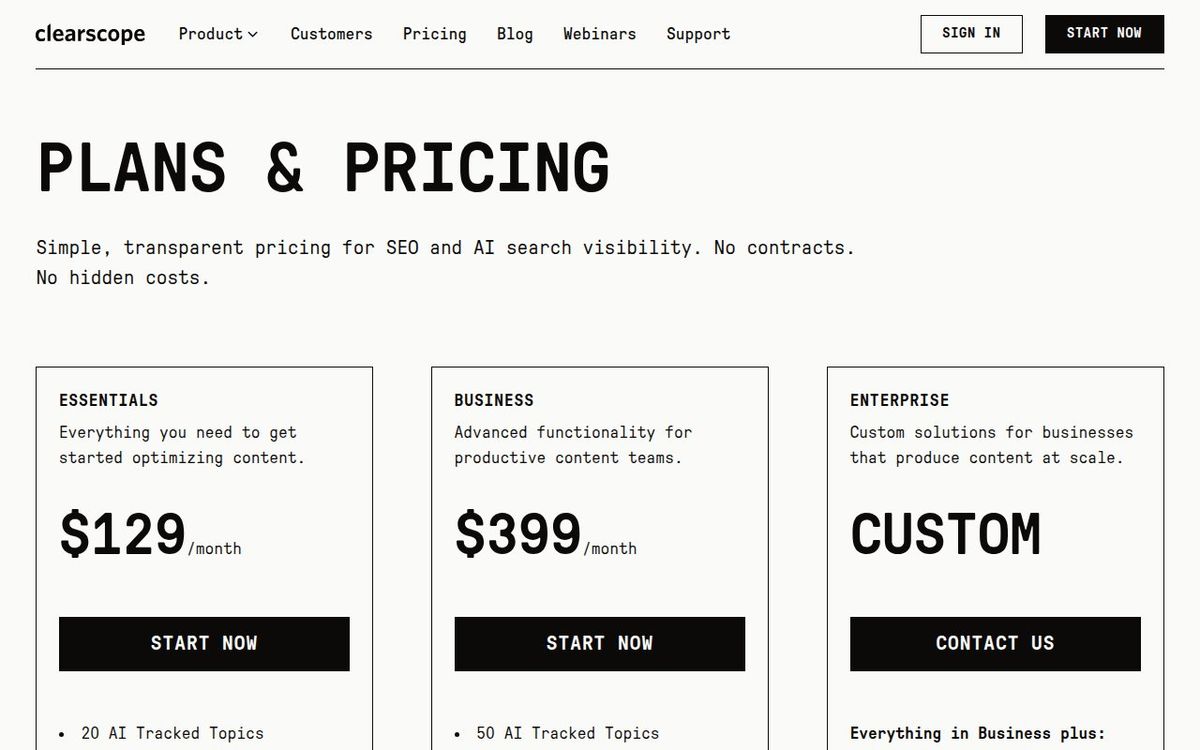Click CONTACT US for the Enterprise plan

click(995, 643)
